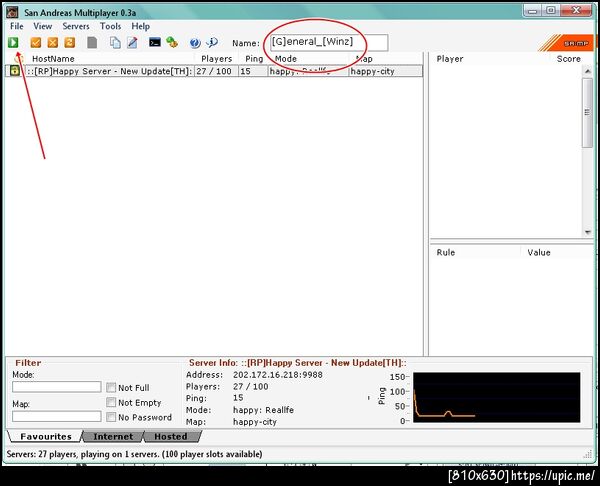Click the SA-MP logo banner
This screenshot has width=600, height=486.
(x=567, y=43)
